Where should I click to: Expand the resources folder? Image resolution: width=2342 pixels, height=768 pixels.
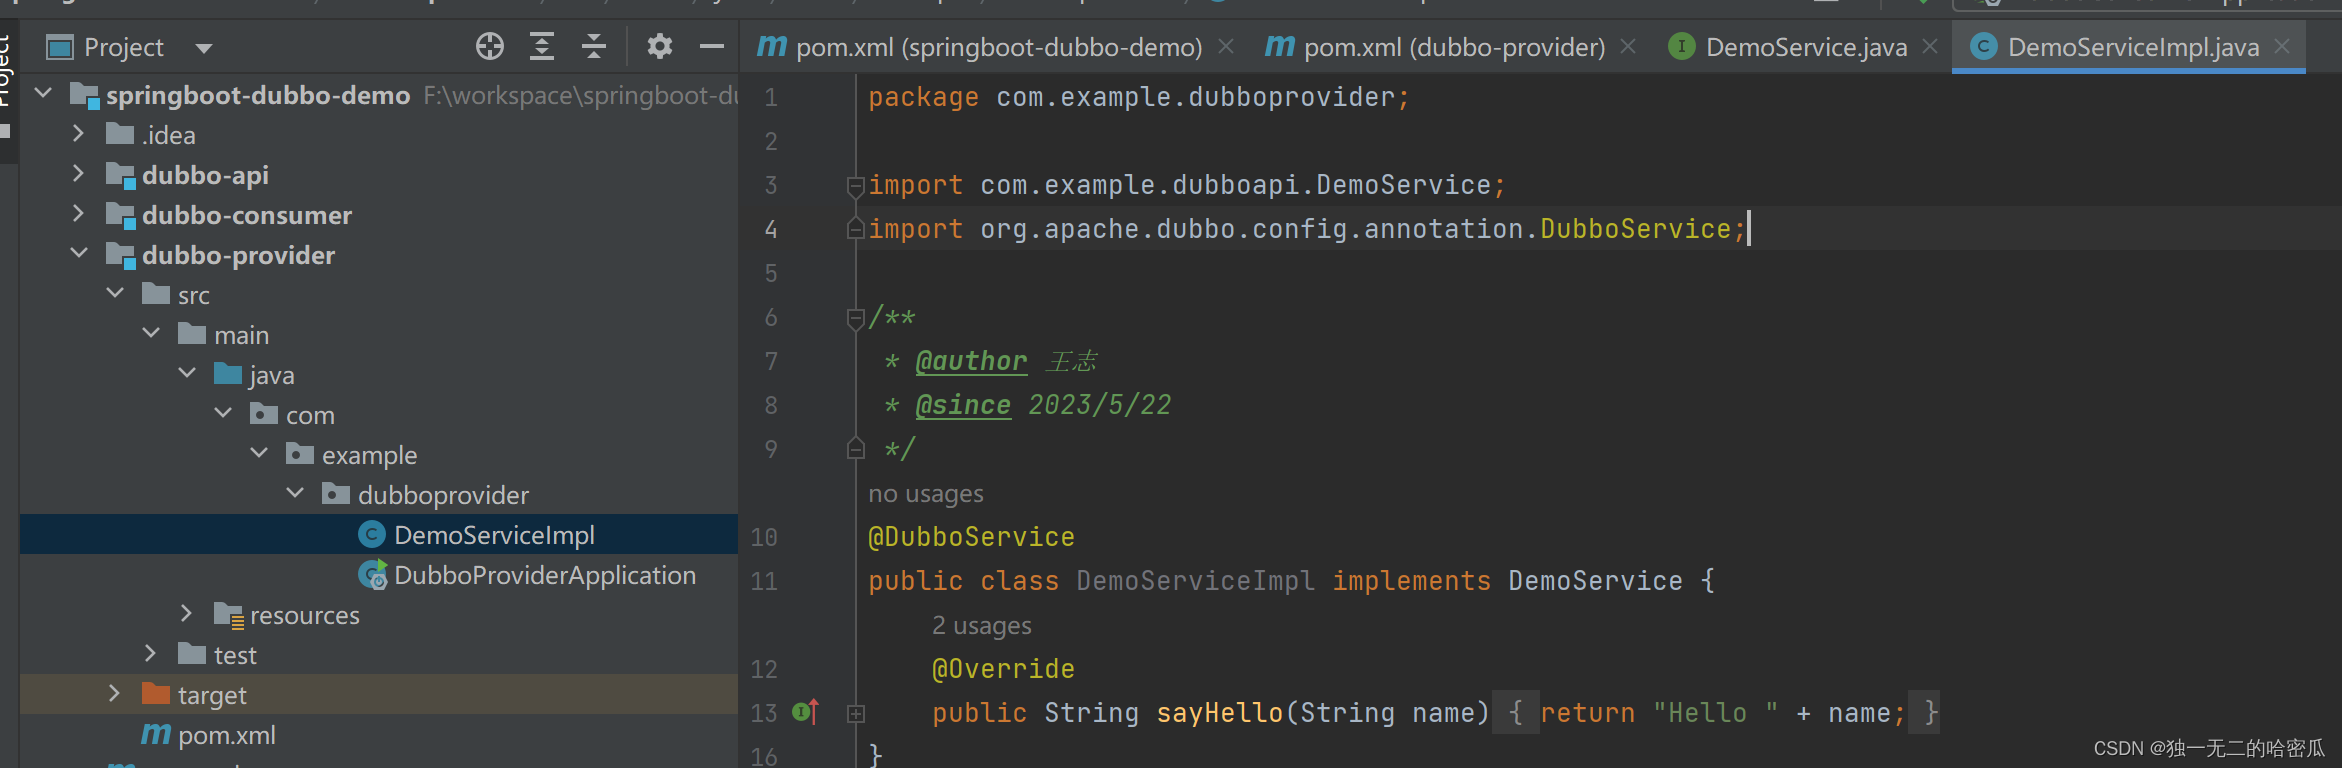[x=187, y=614]
